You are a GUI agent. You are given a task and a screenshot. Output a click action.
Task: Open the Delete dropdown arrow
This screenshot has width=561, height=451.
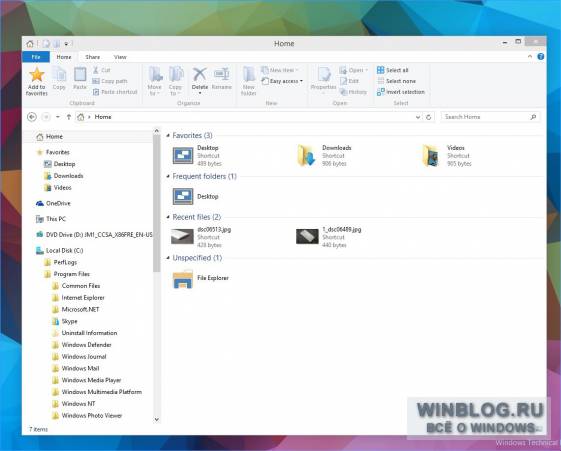200,93
